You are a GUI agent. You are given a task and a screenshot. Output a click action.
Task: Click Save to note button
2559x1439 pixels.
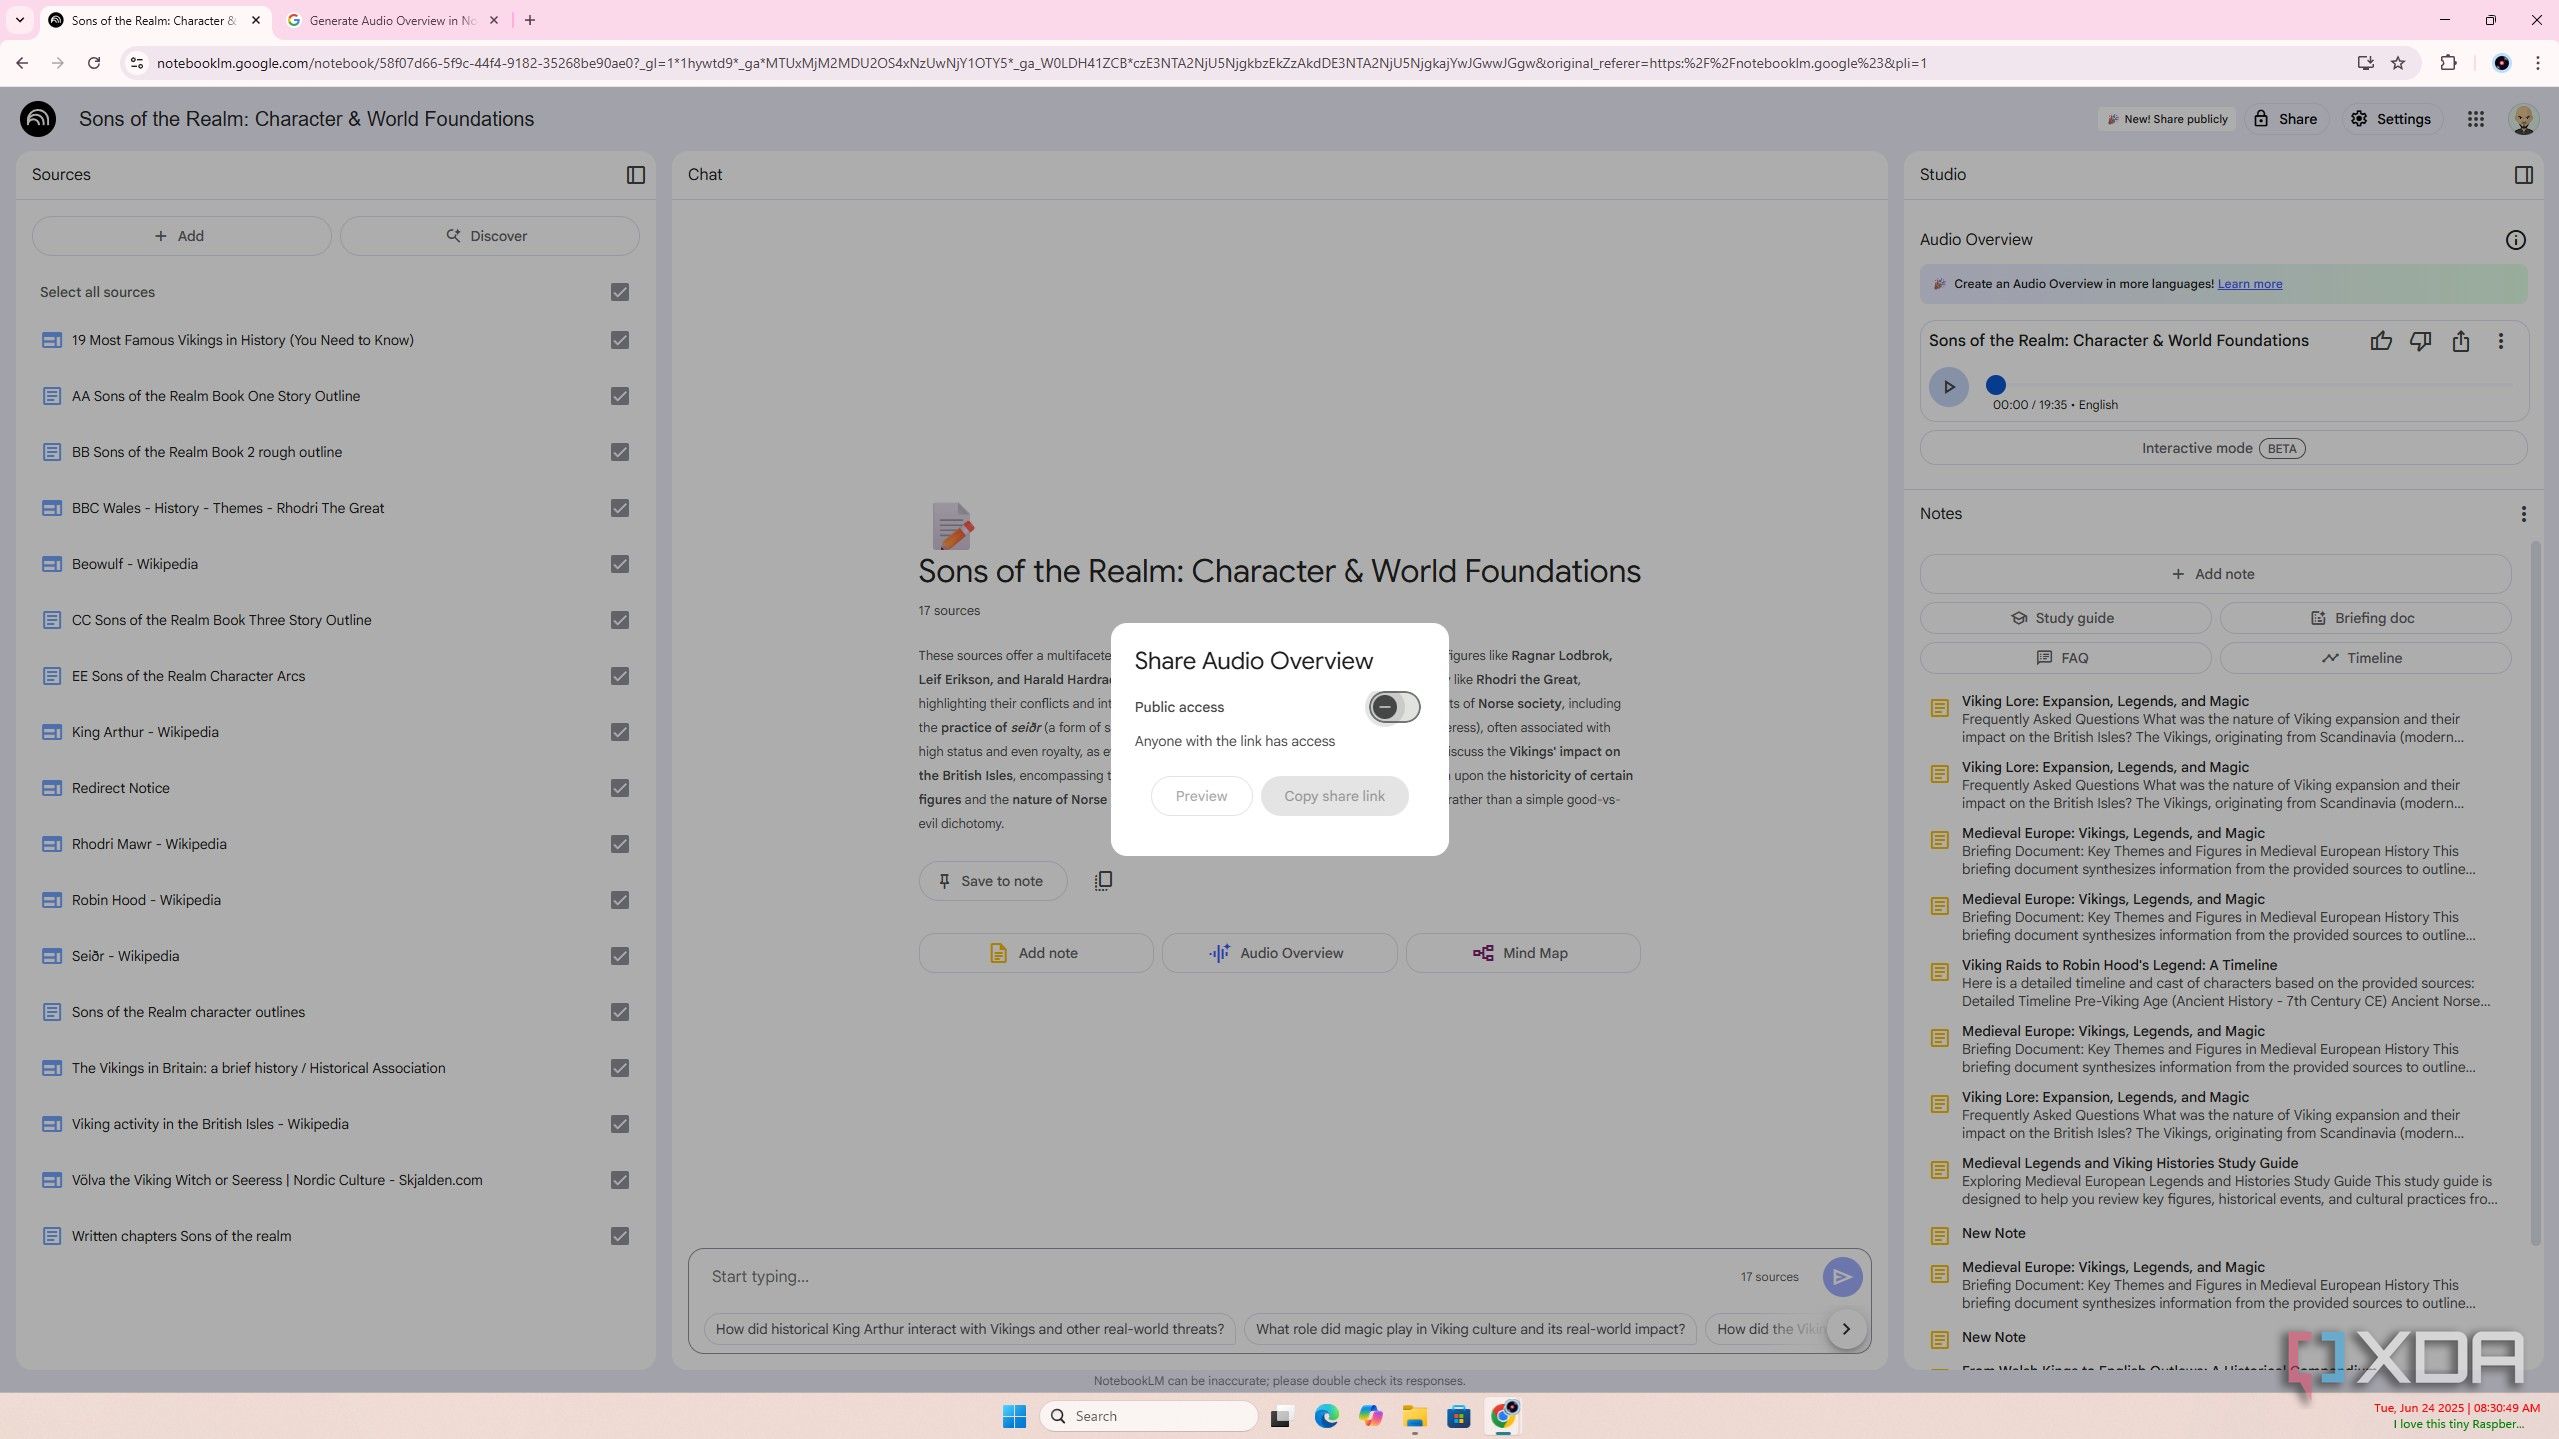[992, 881]
